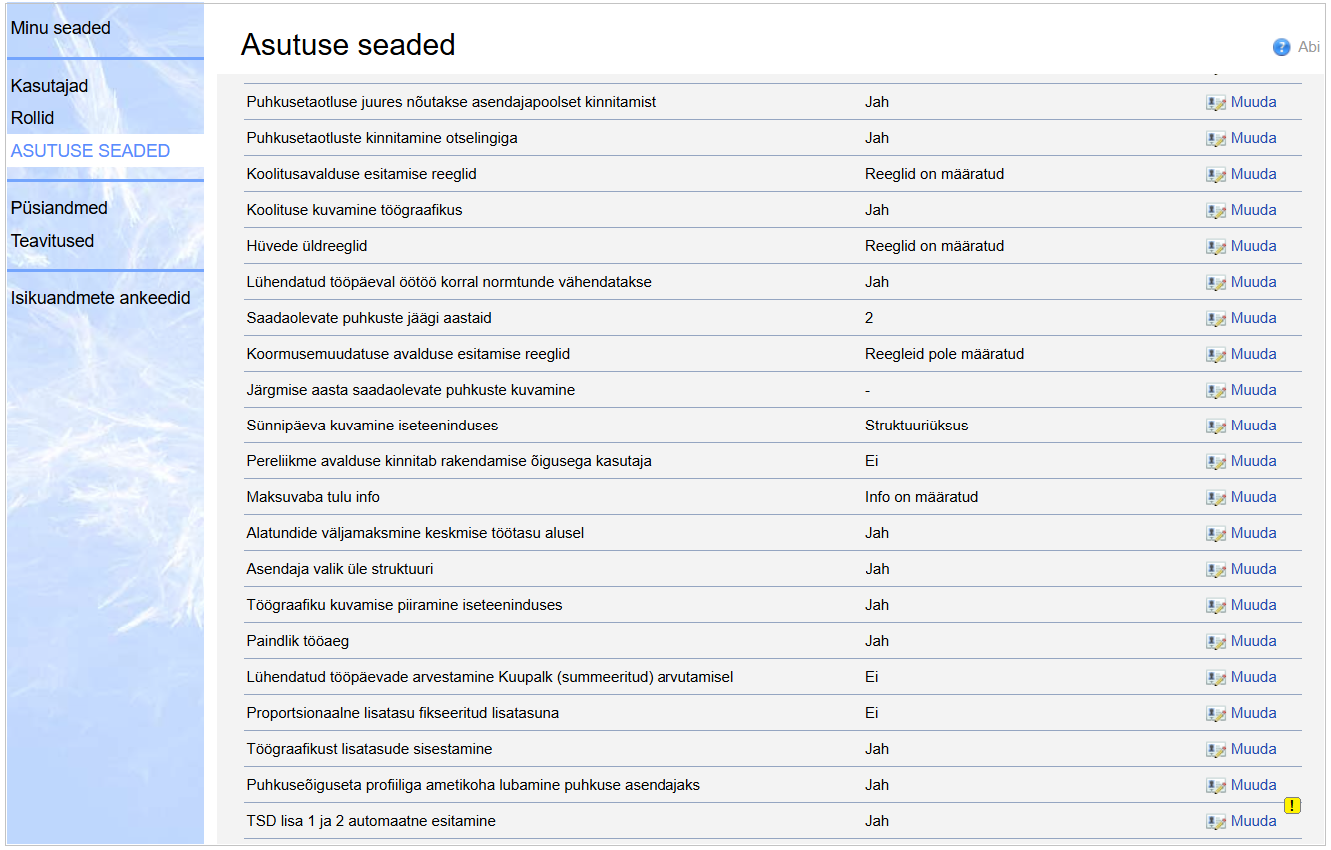Click Muuda link for Töögraafikust lisatasude sisestamine
Viewport: 1331px width, 850px height.
click(x=1253, y=749)
